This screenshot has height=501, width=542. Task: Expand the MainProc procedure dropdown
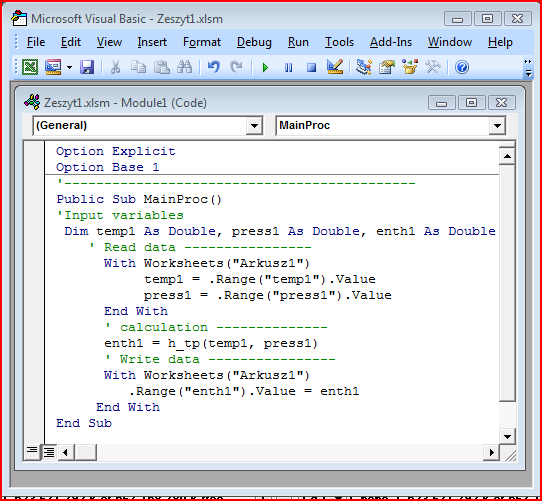coord(497,126)
